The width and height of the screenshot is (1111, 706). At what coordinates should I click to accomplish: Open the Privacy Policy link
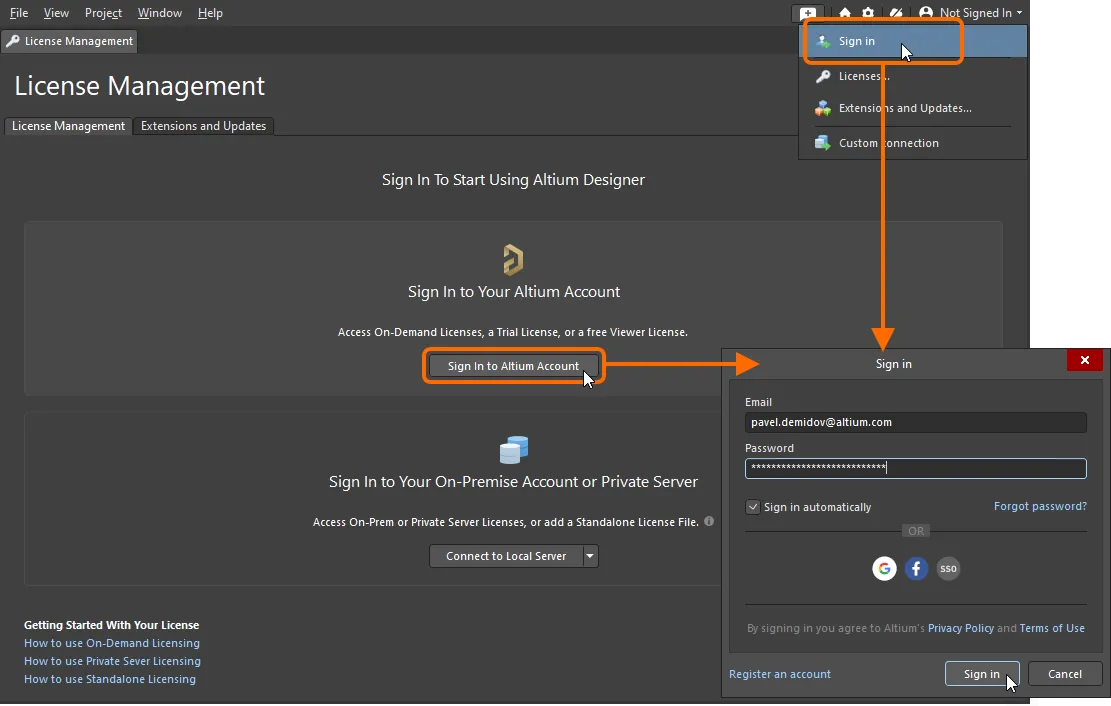(x=961, y=628)
